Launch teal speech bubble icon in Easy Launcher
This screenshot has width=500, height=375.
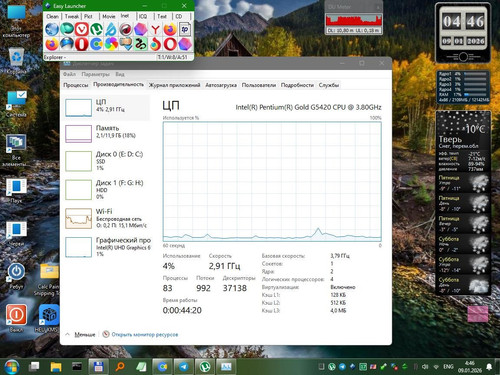[67, 29]
